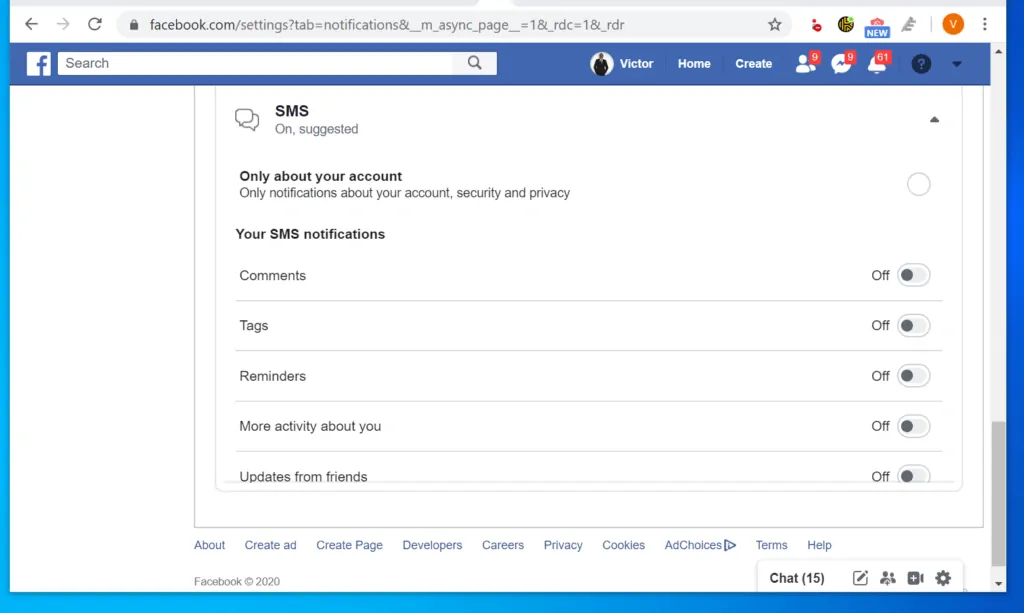Open the Help link
The image size is (1024, 613).
tap(819, 545)
